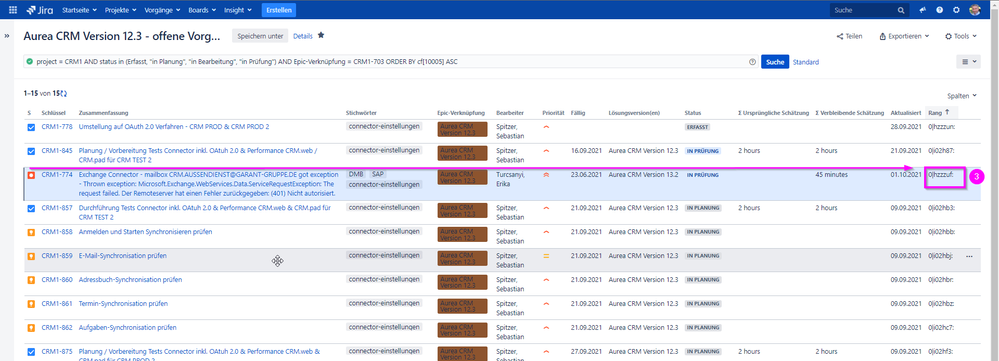Click the Speichern unter button
This screenshot has width=999, height=361.
click(x=260, y=36)
